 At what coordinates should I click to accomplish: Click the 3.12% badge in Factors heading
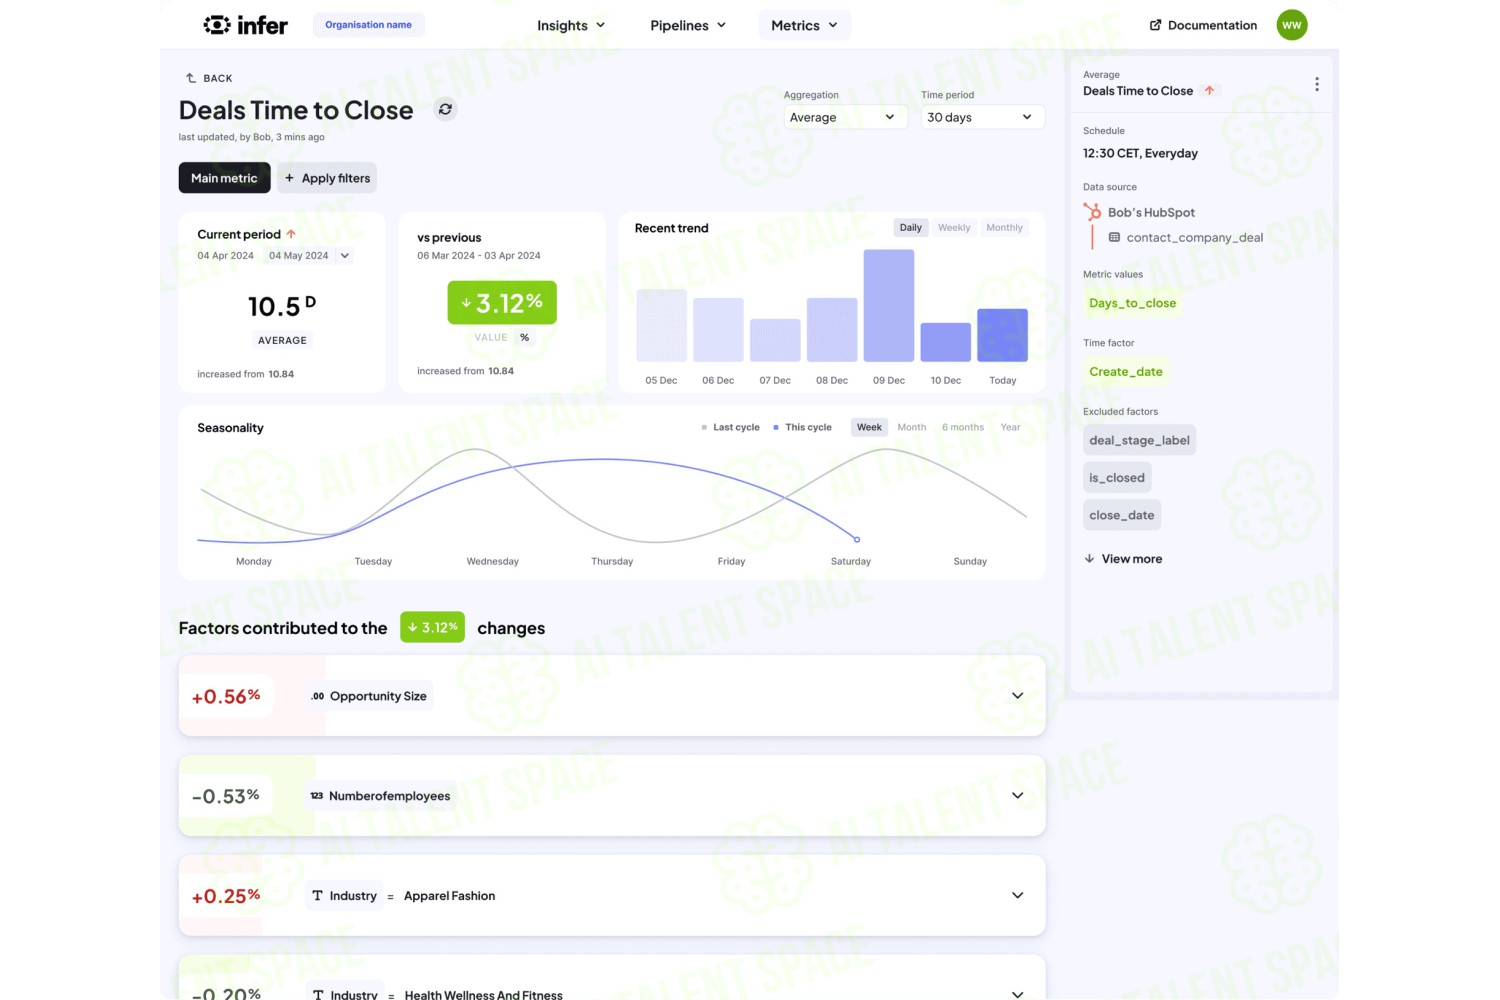tap(432, 627)
